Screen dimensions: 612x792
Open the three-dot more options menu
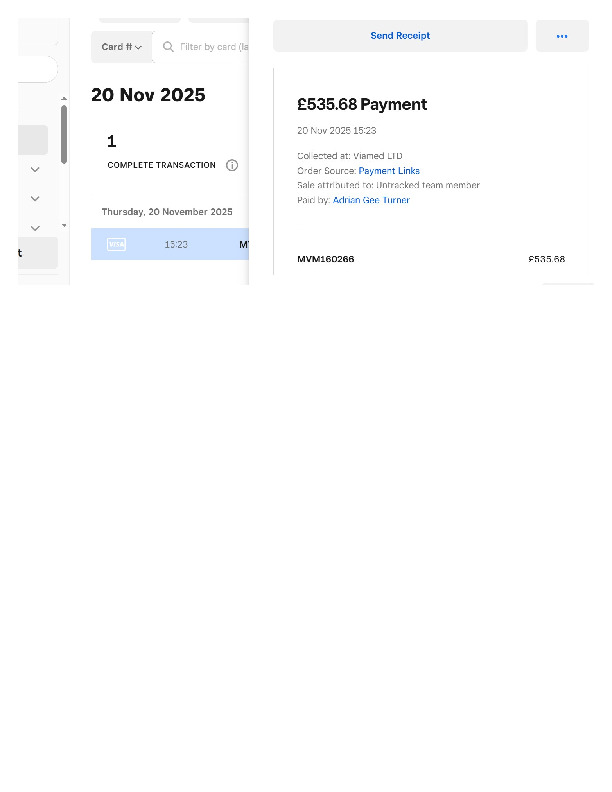pyautogui.click(x=562, y=36)
